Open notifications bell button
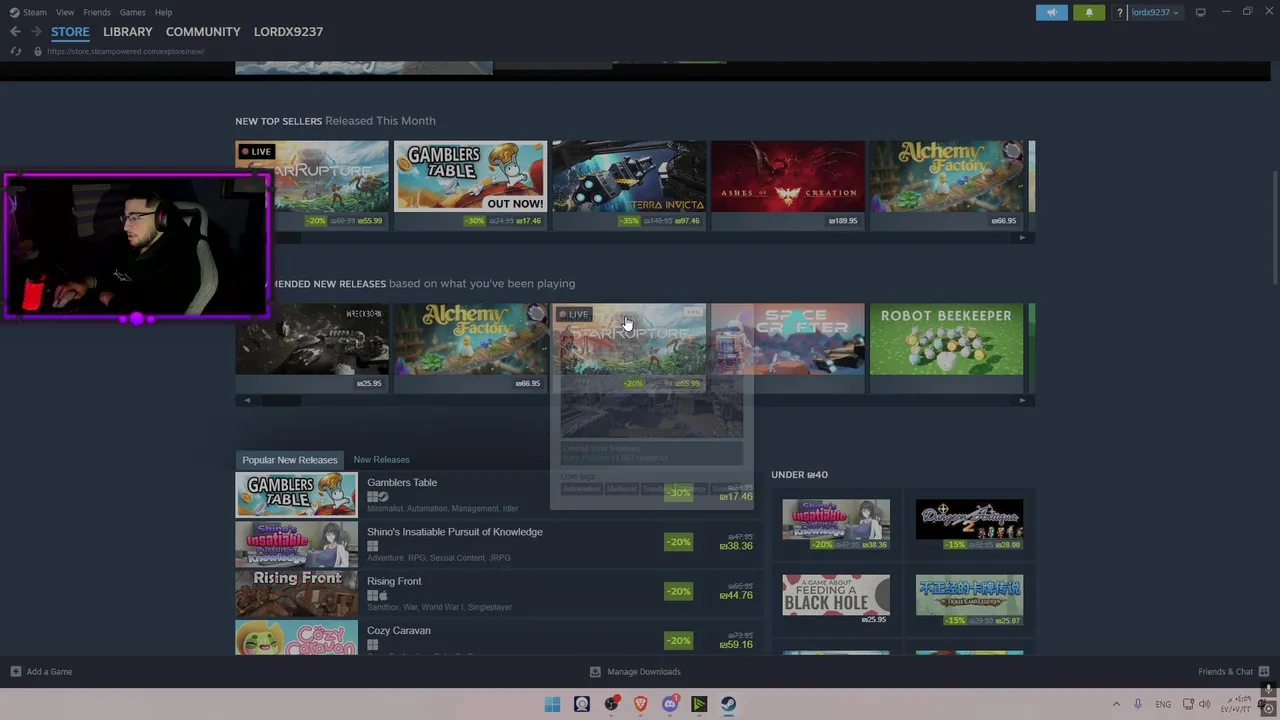1280x720 pixels. [x=1089, y=12]
